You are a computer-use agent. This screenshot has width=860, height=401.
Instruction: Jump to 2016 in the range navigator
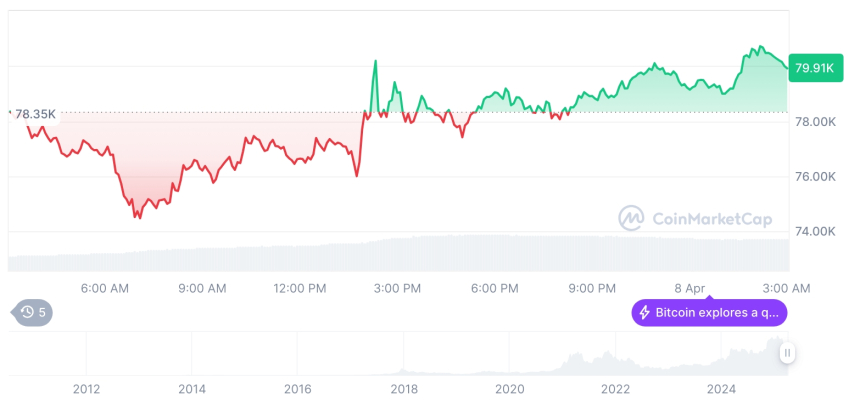pos(297,389)
